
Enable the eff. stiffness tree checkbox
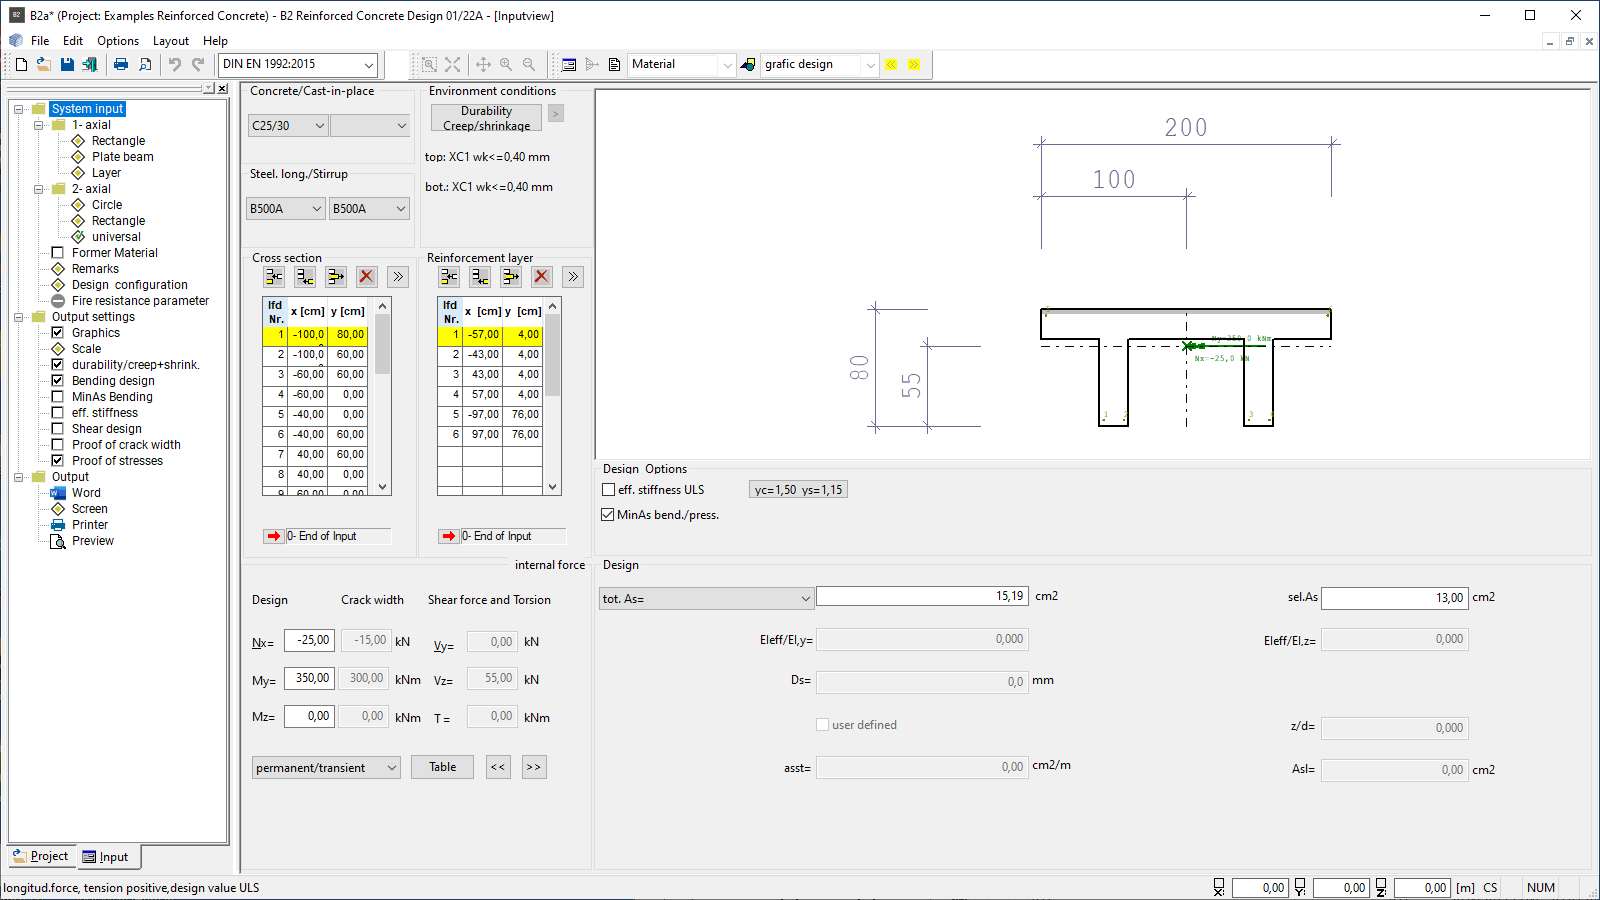tap(58, 413)
